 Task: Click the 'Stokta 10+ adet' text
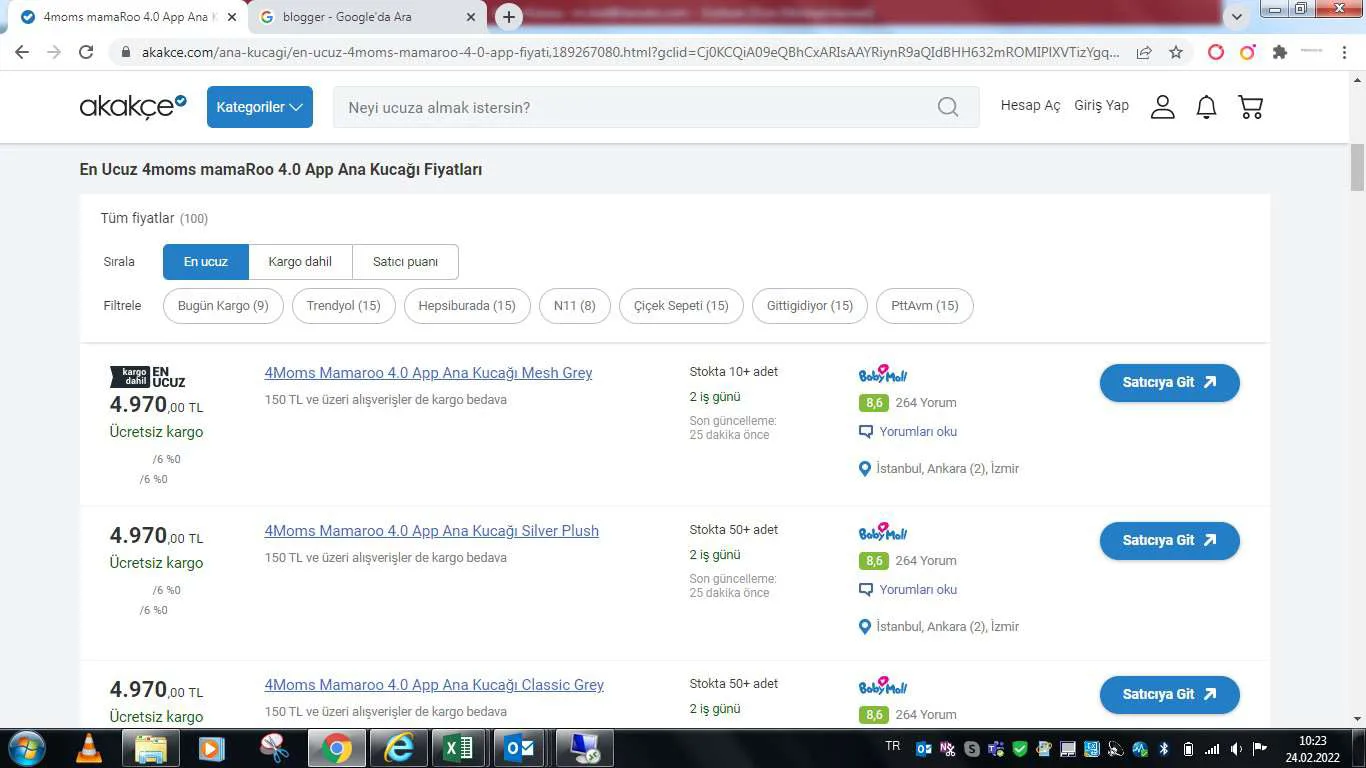pyautogui.click(x=733, y=372)
